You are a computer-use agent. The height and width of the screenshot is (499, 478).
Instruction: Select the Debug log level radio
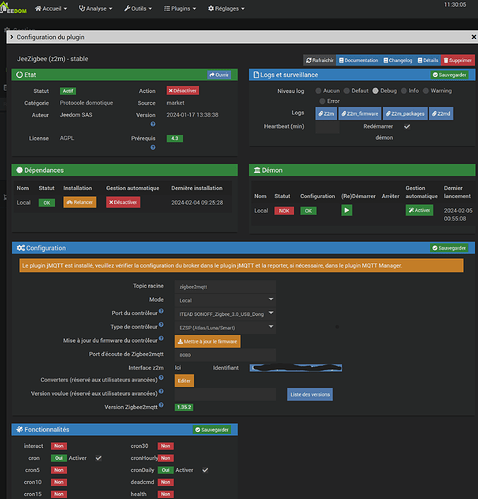coord(375,91)
